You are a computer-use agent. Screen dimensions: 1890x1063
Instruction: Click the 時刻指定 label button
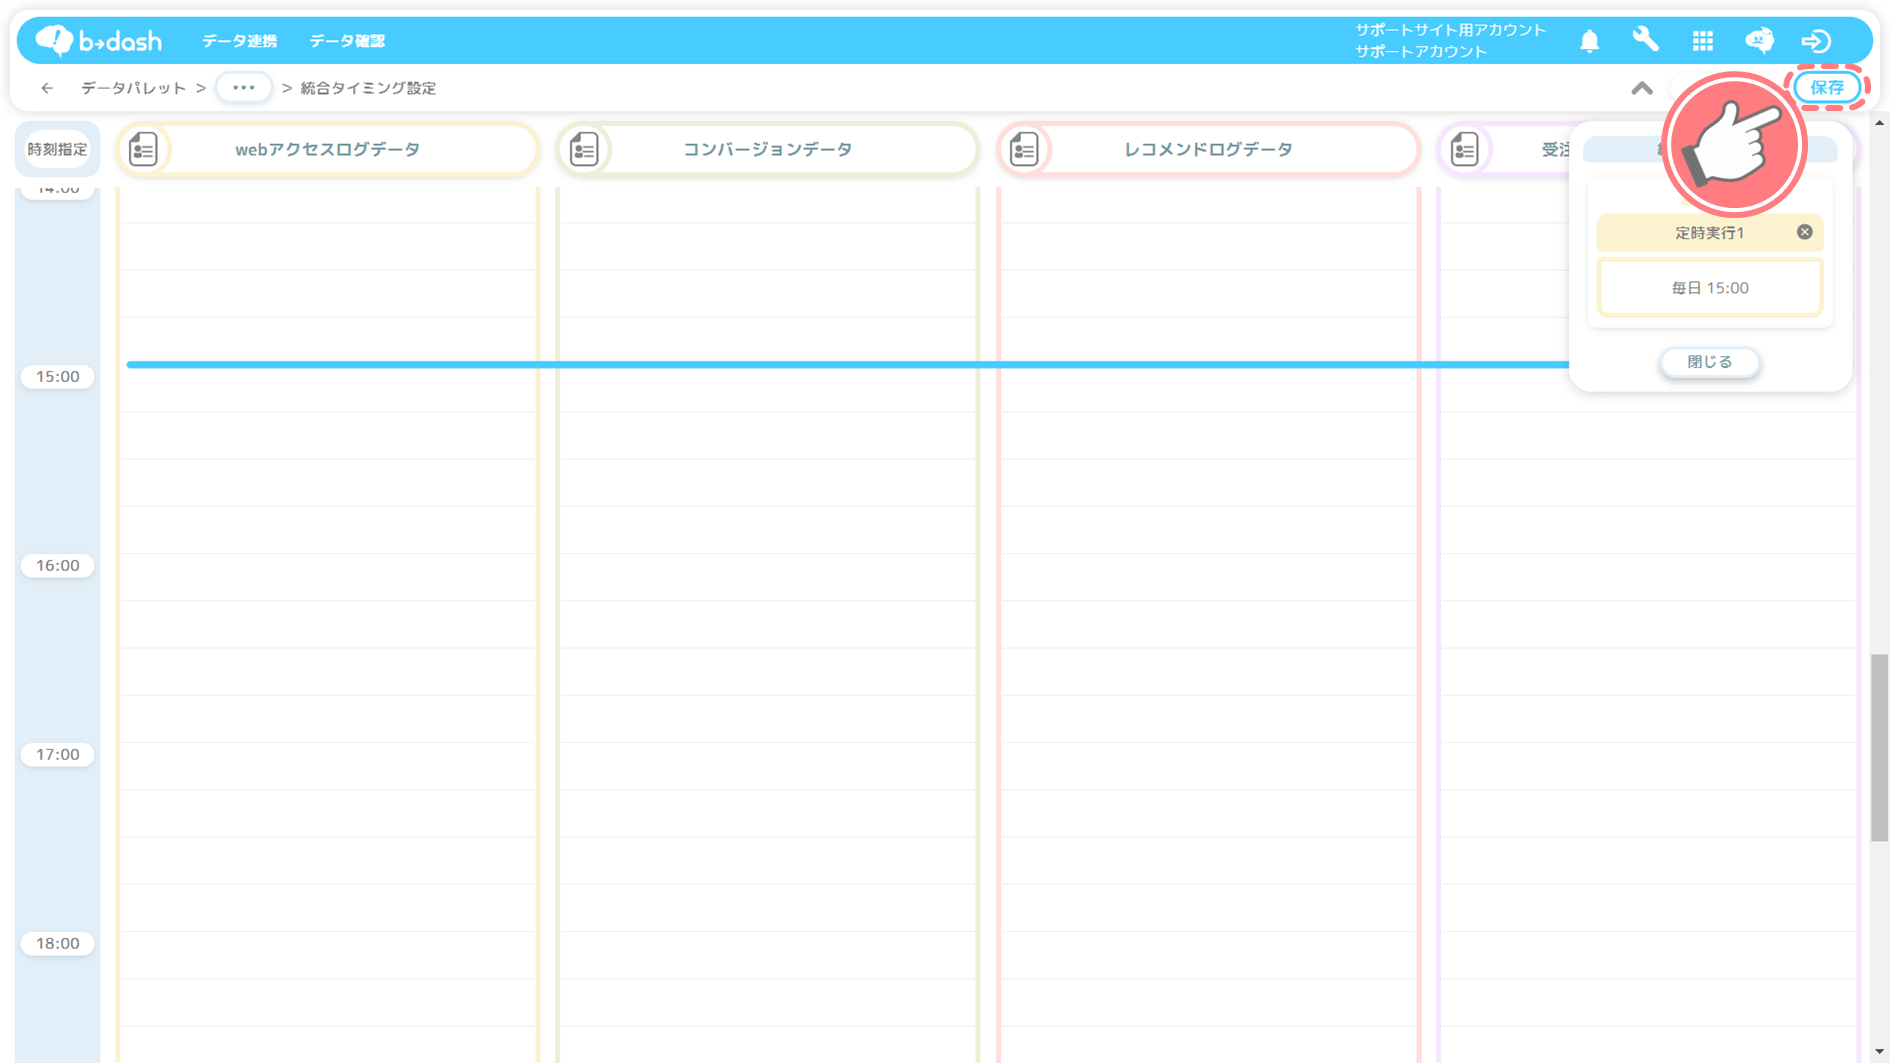point(57,149)
